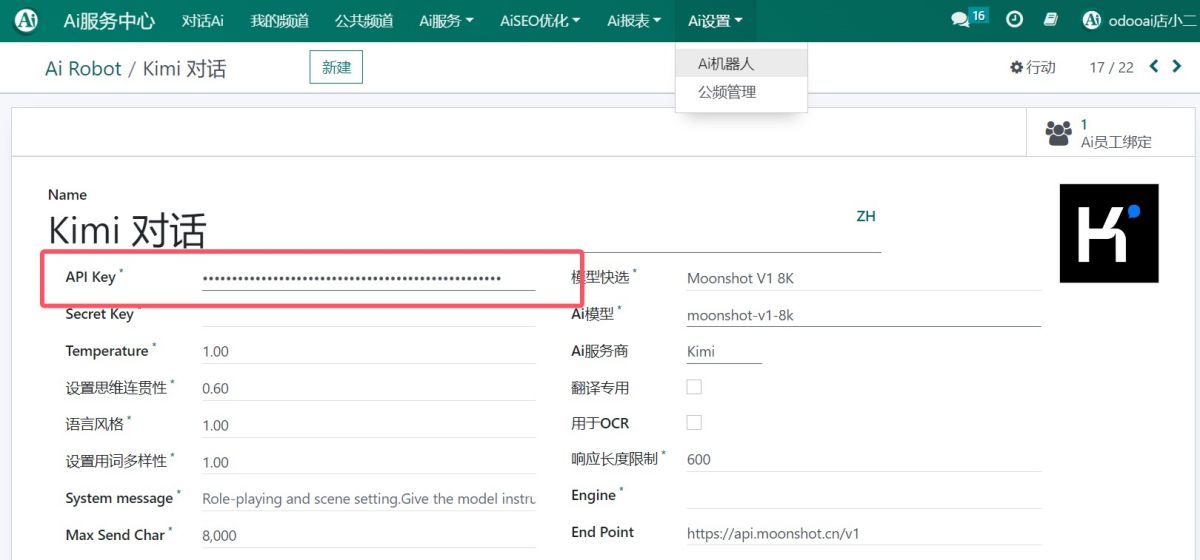Image resolution: width=1200 pixels, height=560 pixels.
Task: Edit the 设置用词多样性 value field
Action: [368, 462]
